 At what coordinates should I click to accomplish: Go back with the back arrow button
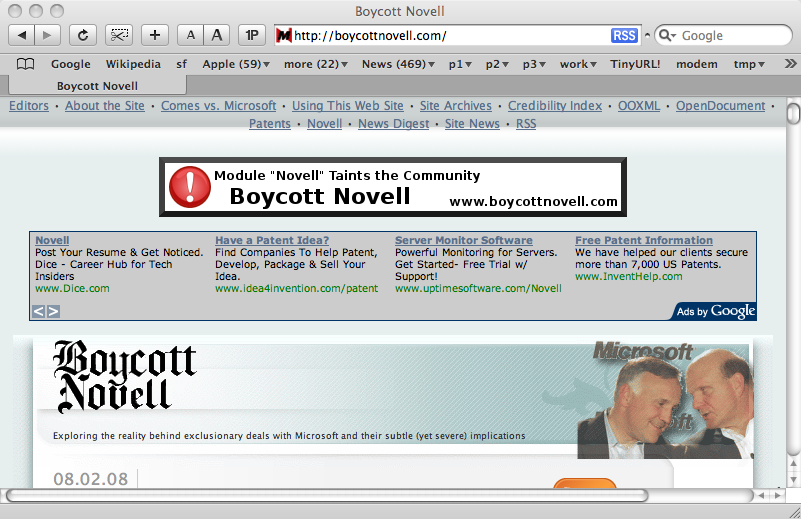(22, 35)
